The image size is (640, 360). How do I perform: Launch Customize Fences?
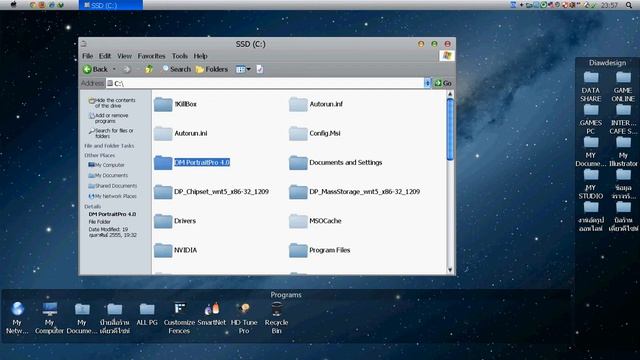pos(179,318)
